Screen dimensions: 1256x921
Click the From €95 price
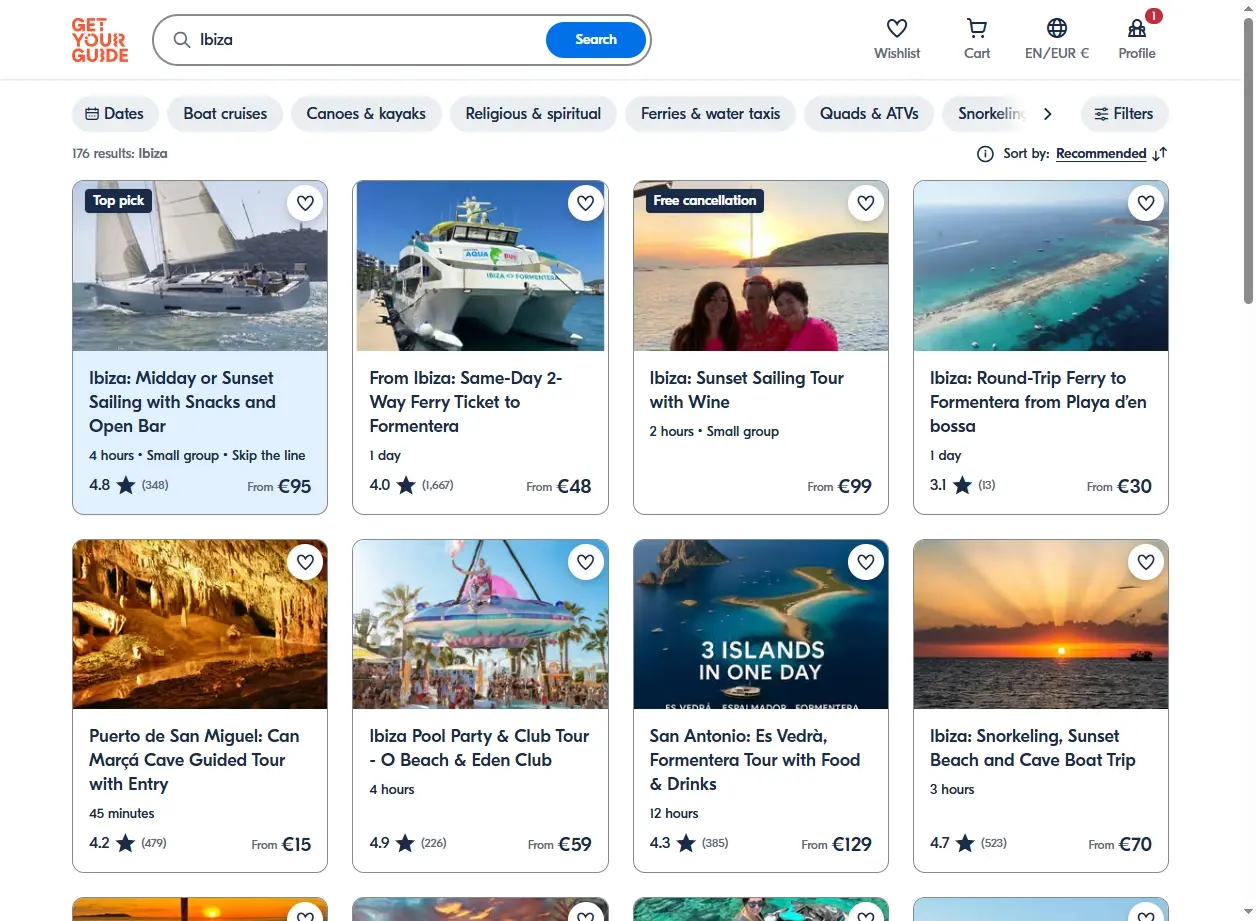pyautogui.click(x=279, y=486)
